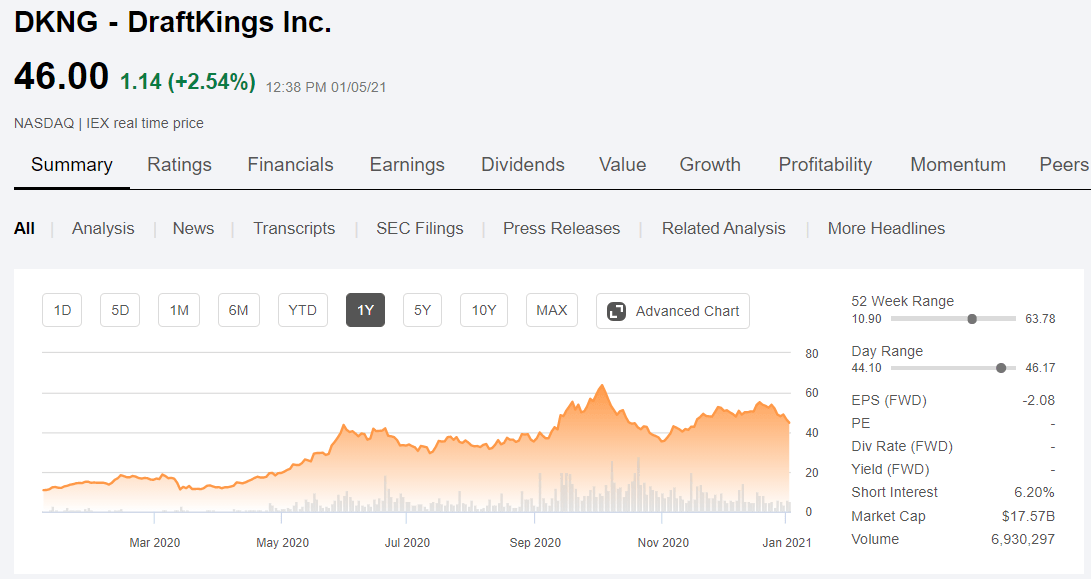Screen dimensions: 1091x579
Task: Set chart range to 1D
Action: coord(62,310)
